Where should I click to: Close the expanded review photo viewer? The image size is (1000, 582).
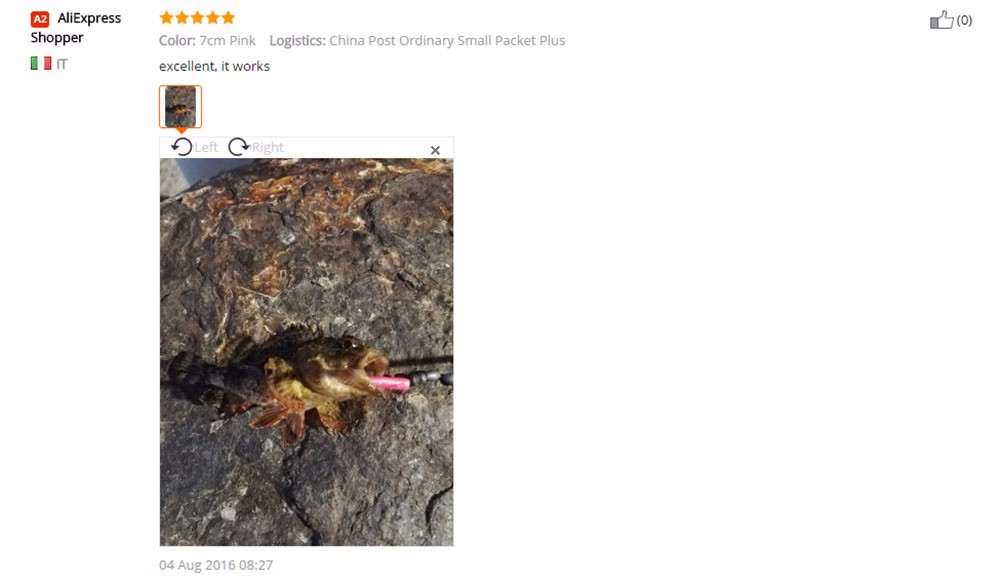click(x=435, y=150)
